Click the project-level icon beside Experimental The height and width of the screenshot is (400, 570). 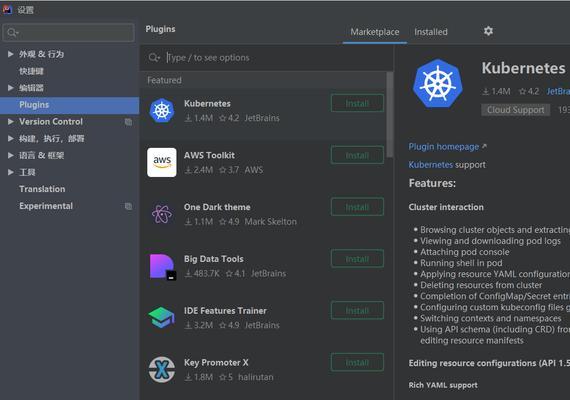[128, 206]
